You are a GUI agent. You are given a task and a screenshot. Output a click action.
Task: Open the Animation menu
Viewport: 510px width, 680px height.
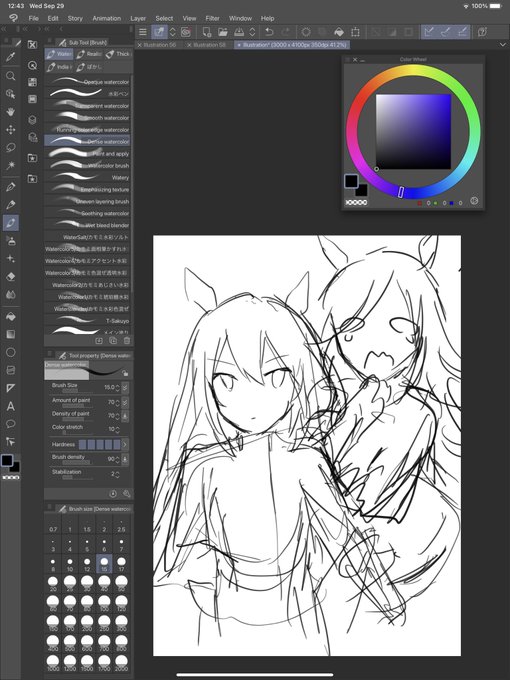click(x=106, y=18)
